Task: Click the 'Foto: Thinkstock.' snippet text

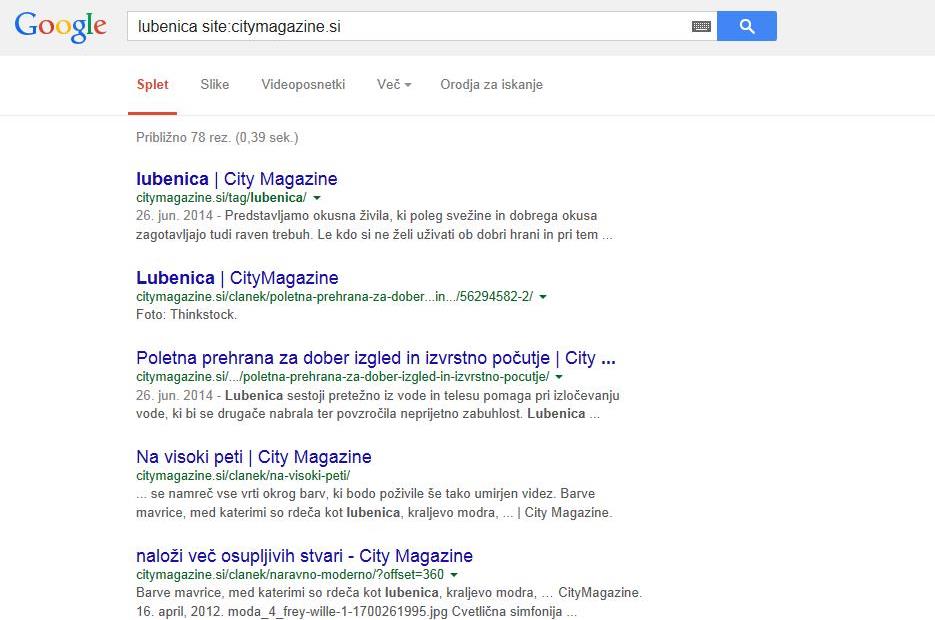Action: [x=186, y=315]
